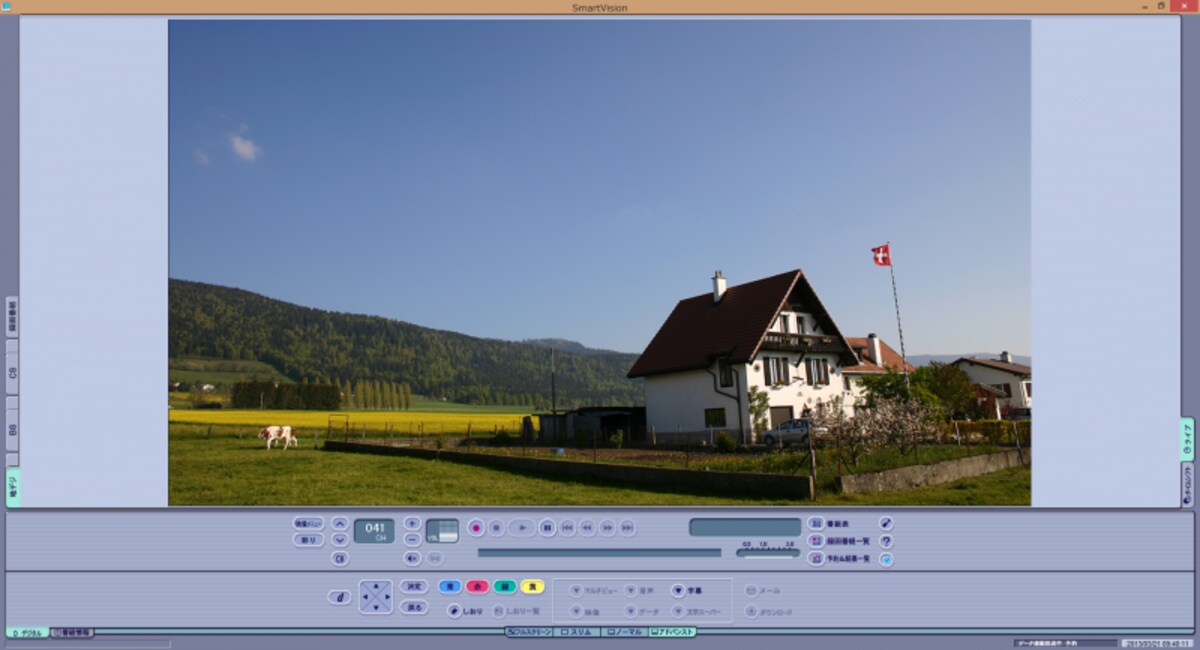Switch to the next channel down
The height and width of the screenshot is (650, 1200).
pyautogui.click(x=340, y=540)
